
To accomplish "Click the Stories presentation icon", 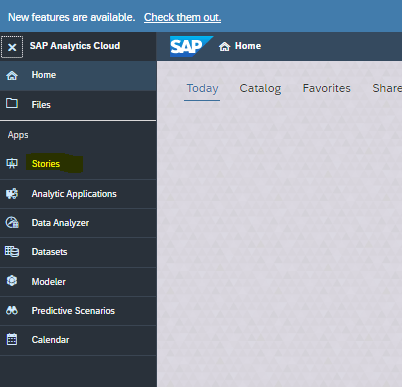I will 12,164.
